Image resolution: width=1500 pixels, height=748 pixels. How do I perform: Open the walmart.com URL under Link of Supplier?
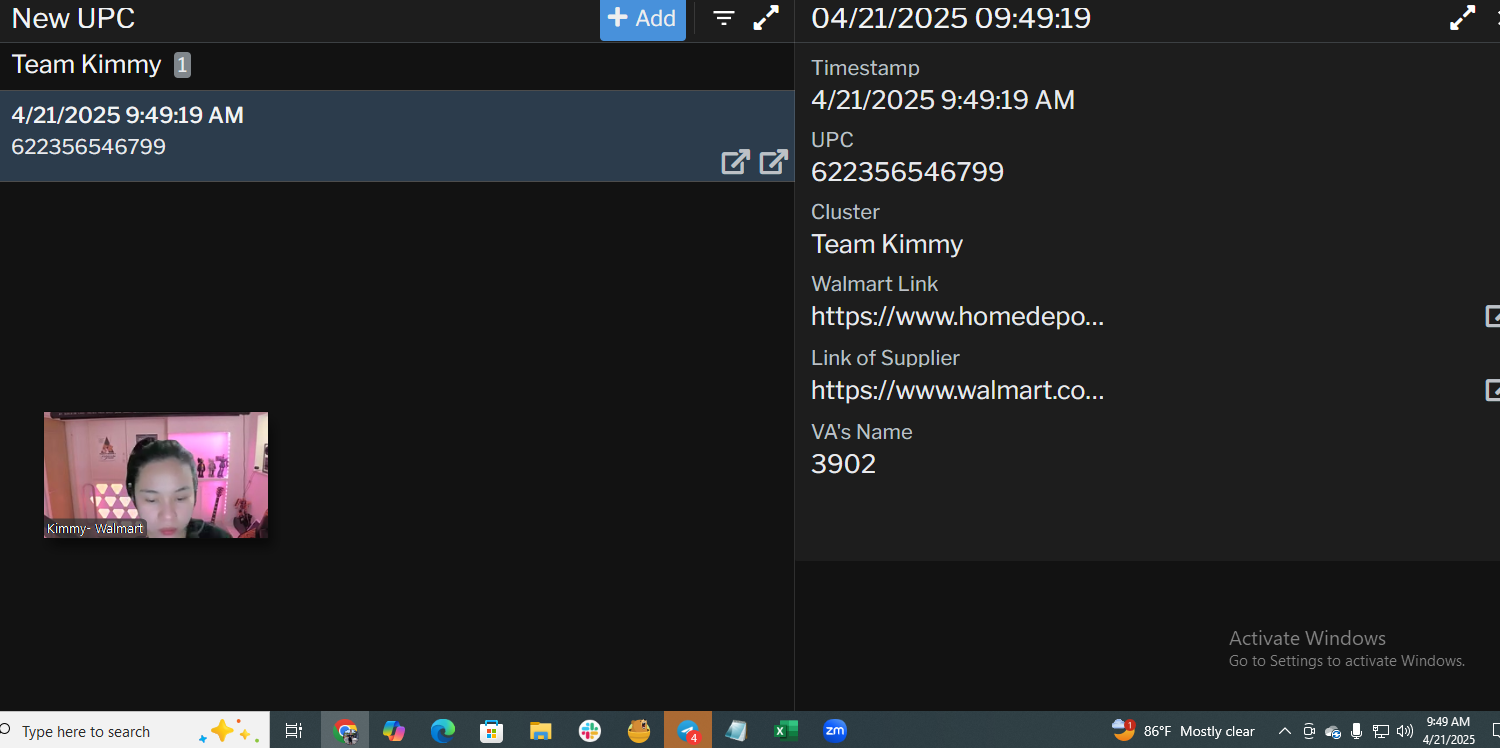(957, 390)
